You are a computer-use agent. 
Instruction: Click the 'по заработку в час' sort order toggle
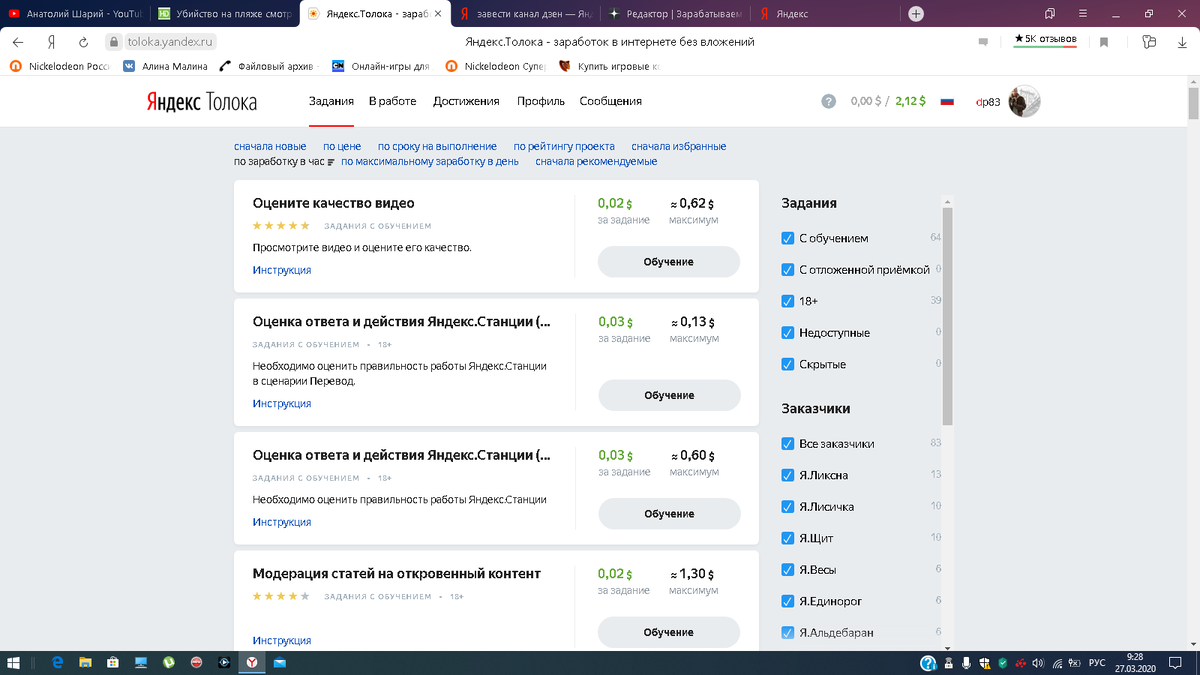(284, 161)
